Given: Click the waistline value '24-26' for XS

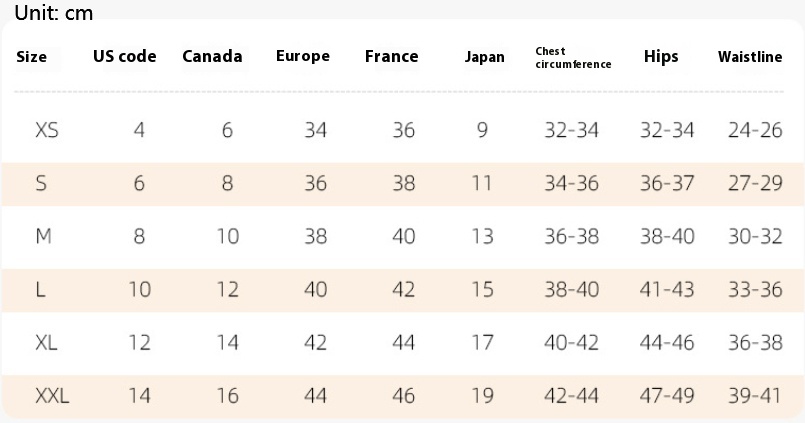Looking at the screenshot, I should click(x=755, y=130).
